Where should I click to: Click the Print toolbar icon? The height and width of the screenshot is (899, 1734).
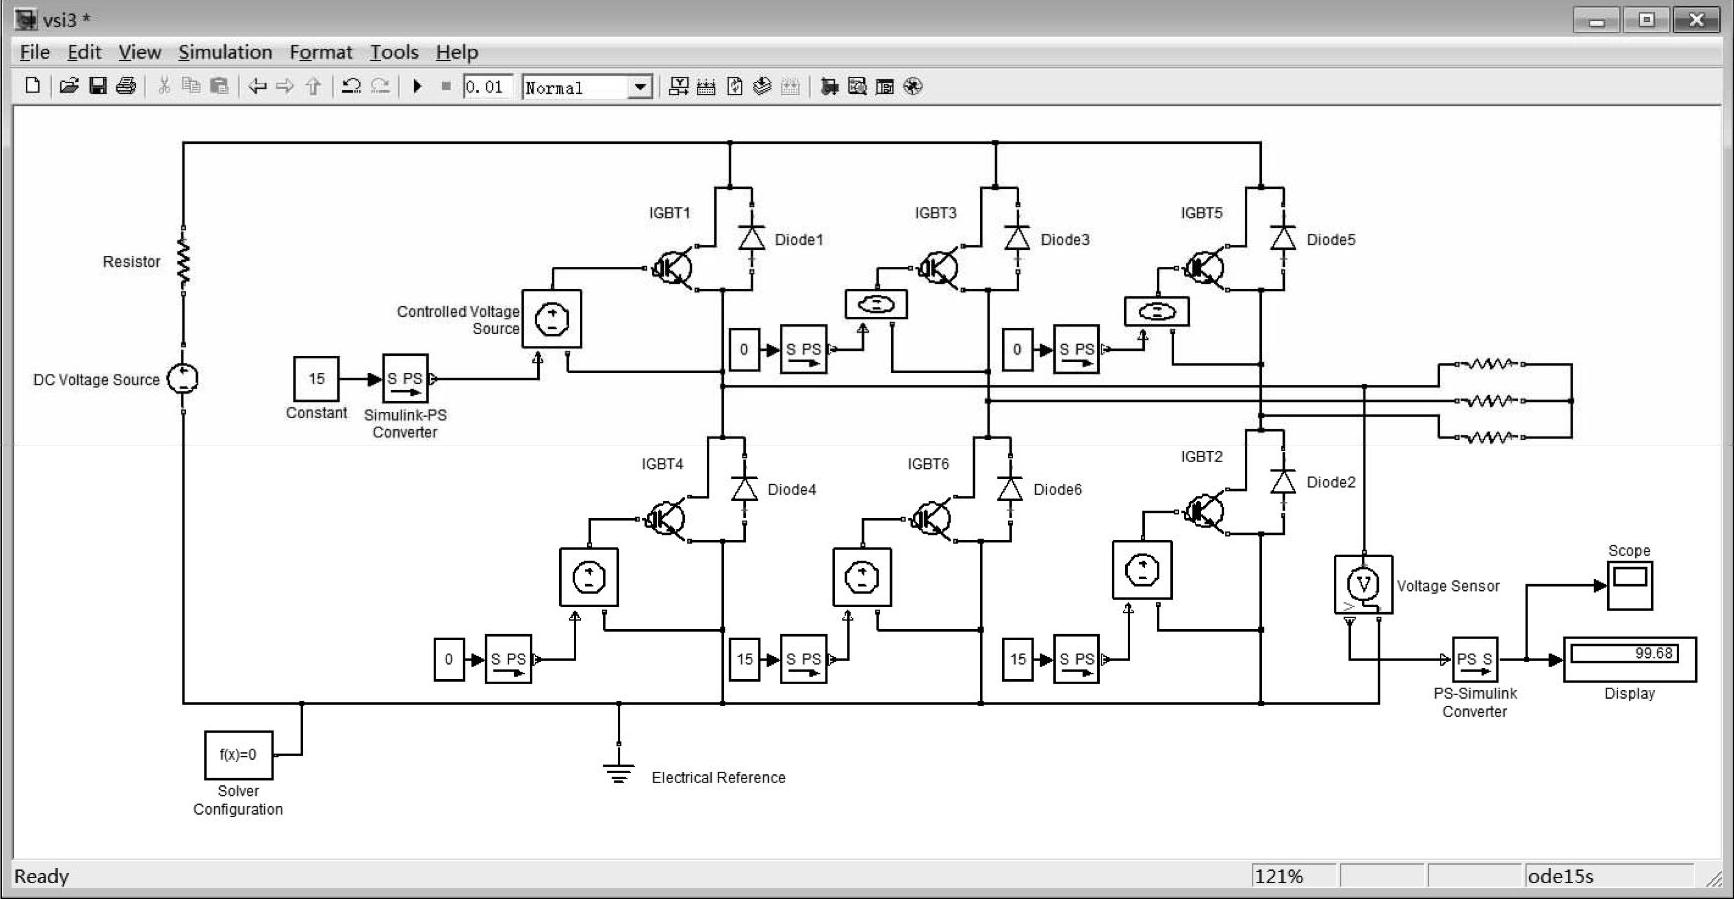pos(126,86)
